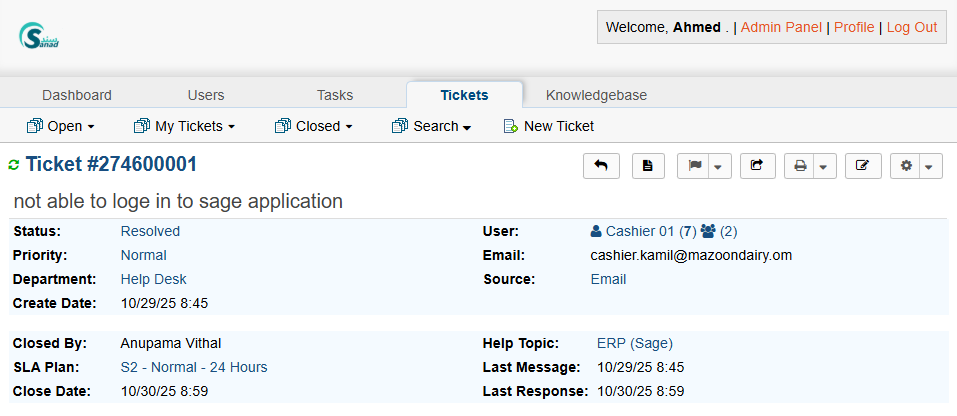Go to the Dashboard tab

77,95
